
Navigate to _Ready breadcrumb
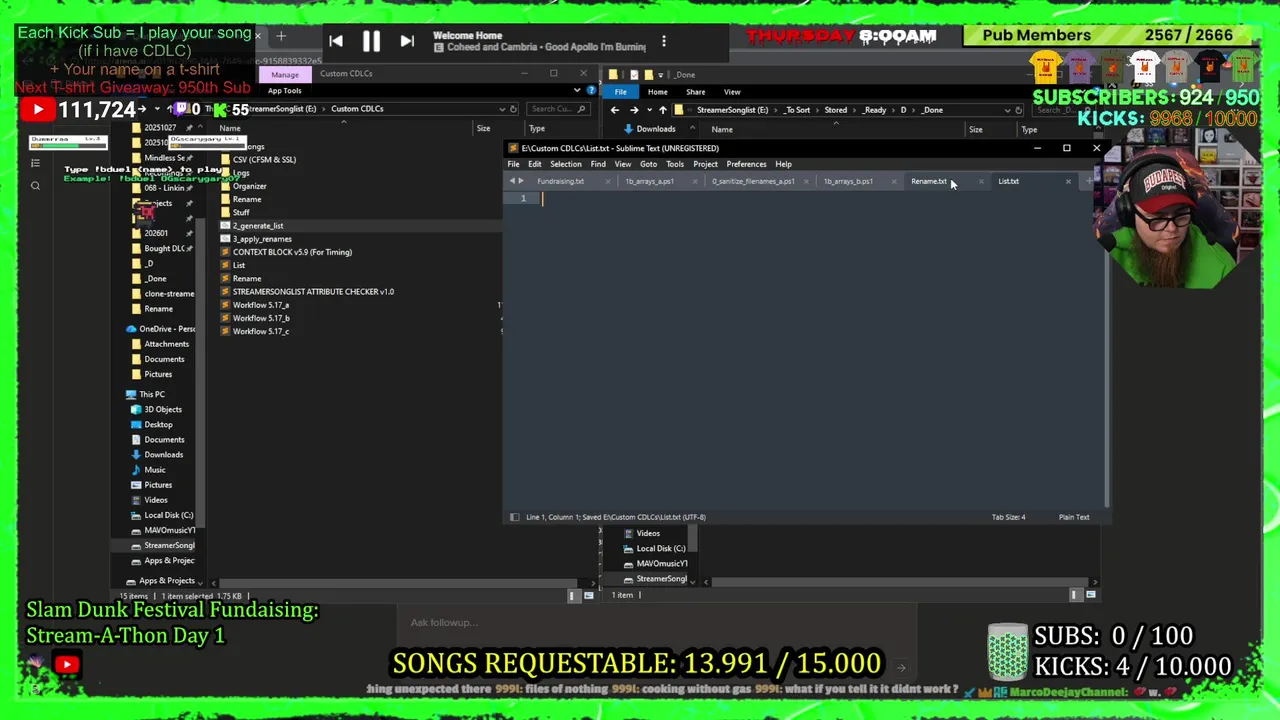tap(875, 110)
